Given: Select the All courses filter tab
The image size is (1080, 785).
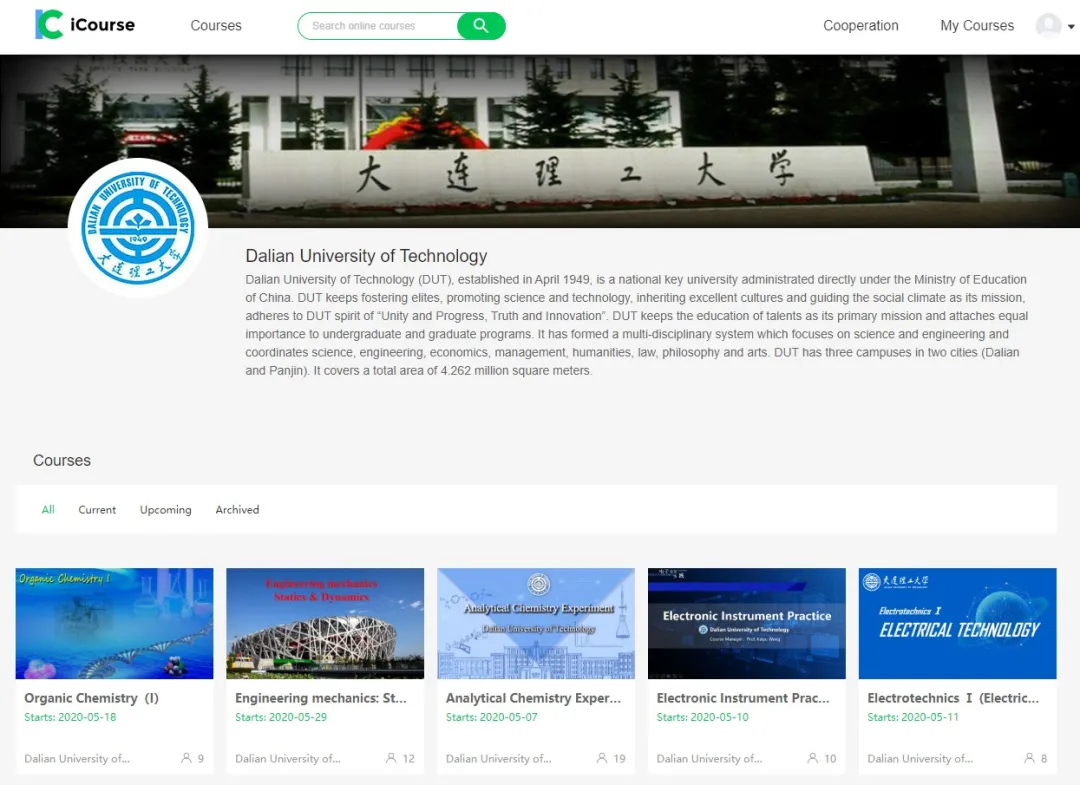Looking at the screenshot, I should (48, 510).
